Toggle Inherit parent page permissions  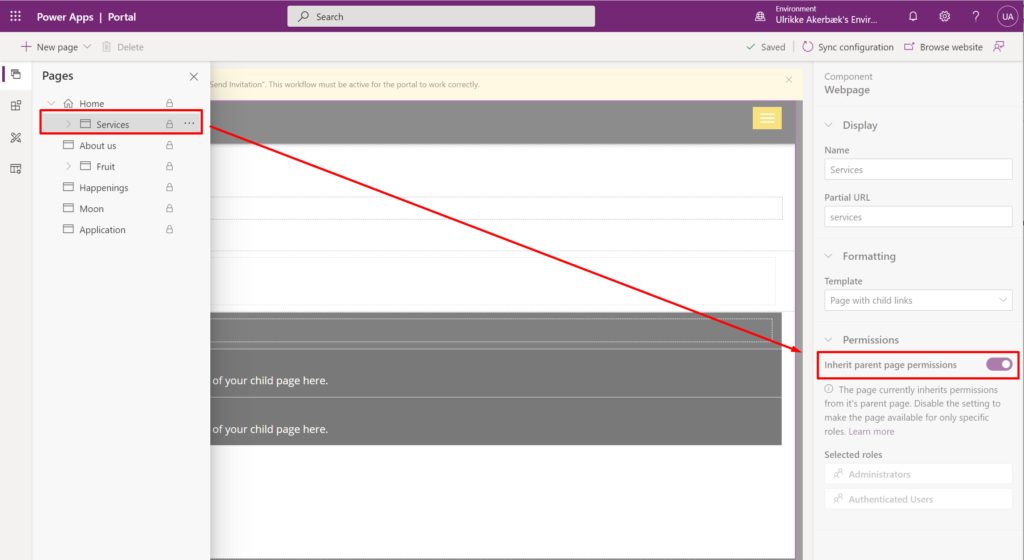[999, 364]
